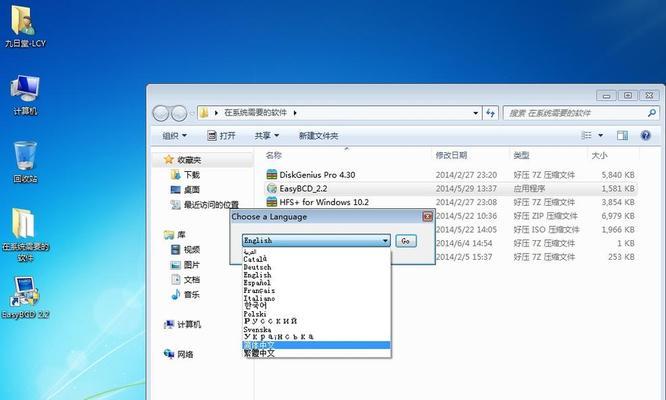Select the DiskGenius Pro 4.30 archive file
Viewport: 666px width, 400px height.
click(316, 175)
